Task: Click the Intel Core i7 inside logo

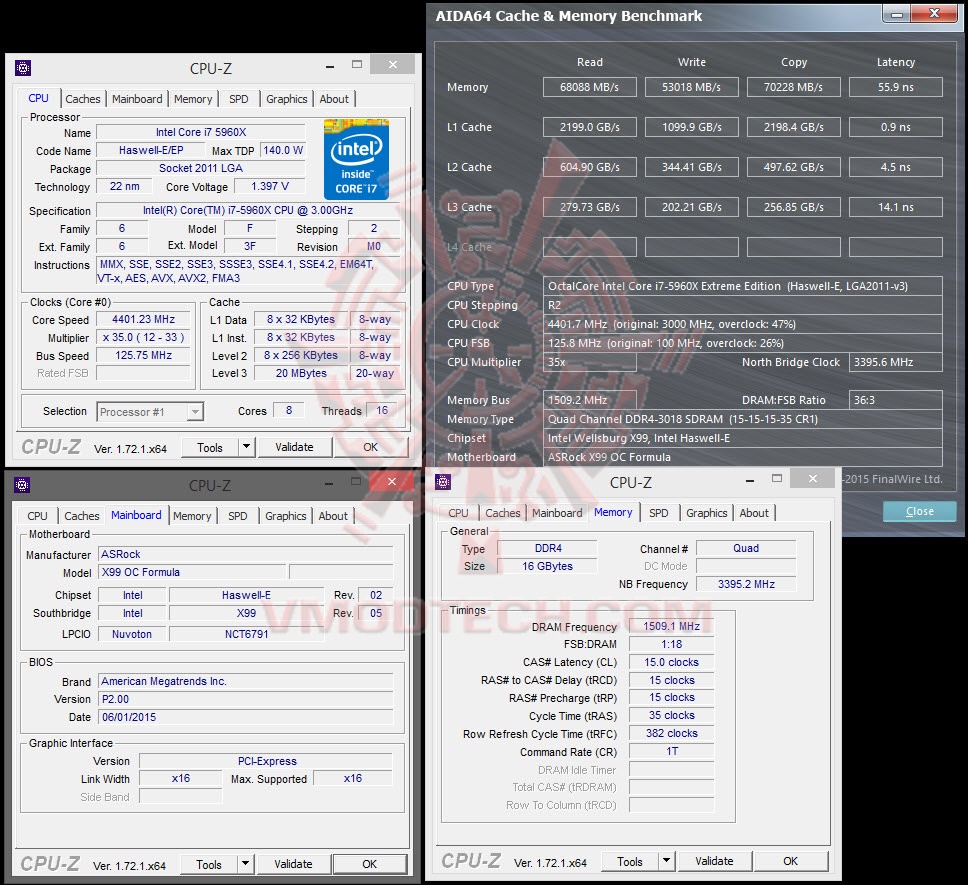Action: pos(356,159)
